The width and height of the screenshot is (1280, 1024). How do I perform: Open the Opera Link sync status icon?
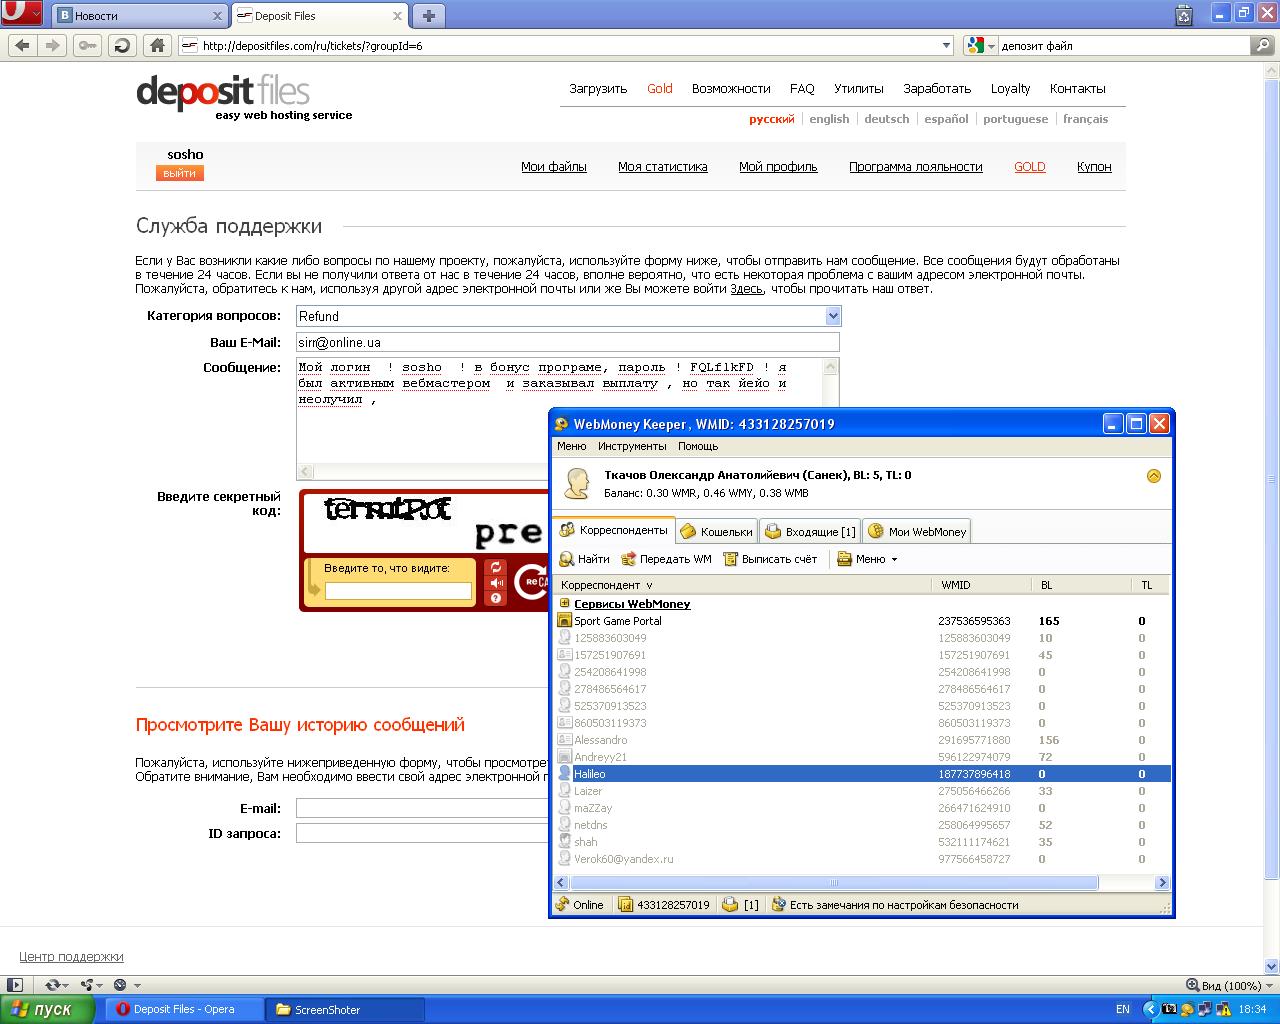tap(57, 985)
